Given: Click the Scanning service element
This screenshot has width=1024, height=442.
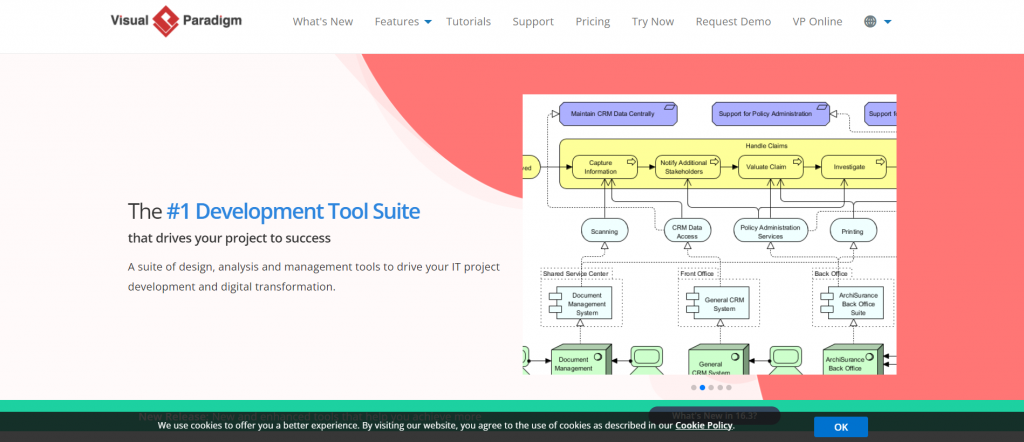Looking at the screenshot, I should (605, 231).
